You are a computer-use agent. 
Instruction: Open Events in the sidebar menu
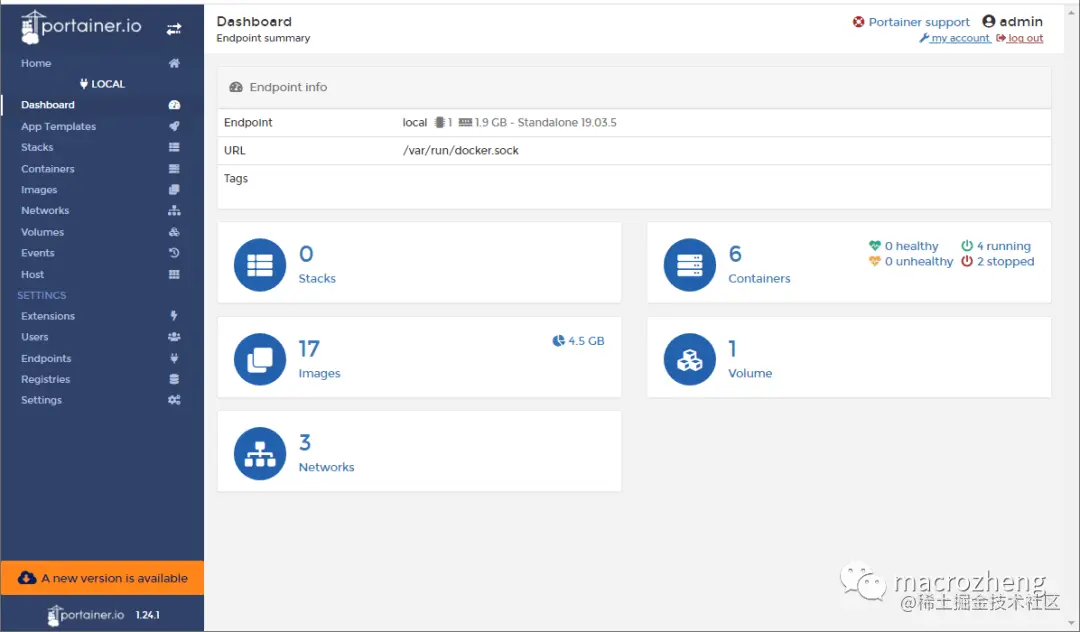(x=38, y=253)
